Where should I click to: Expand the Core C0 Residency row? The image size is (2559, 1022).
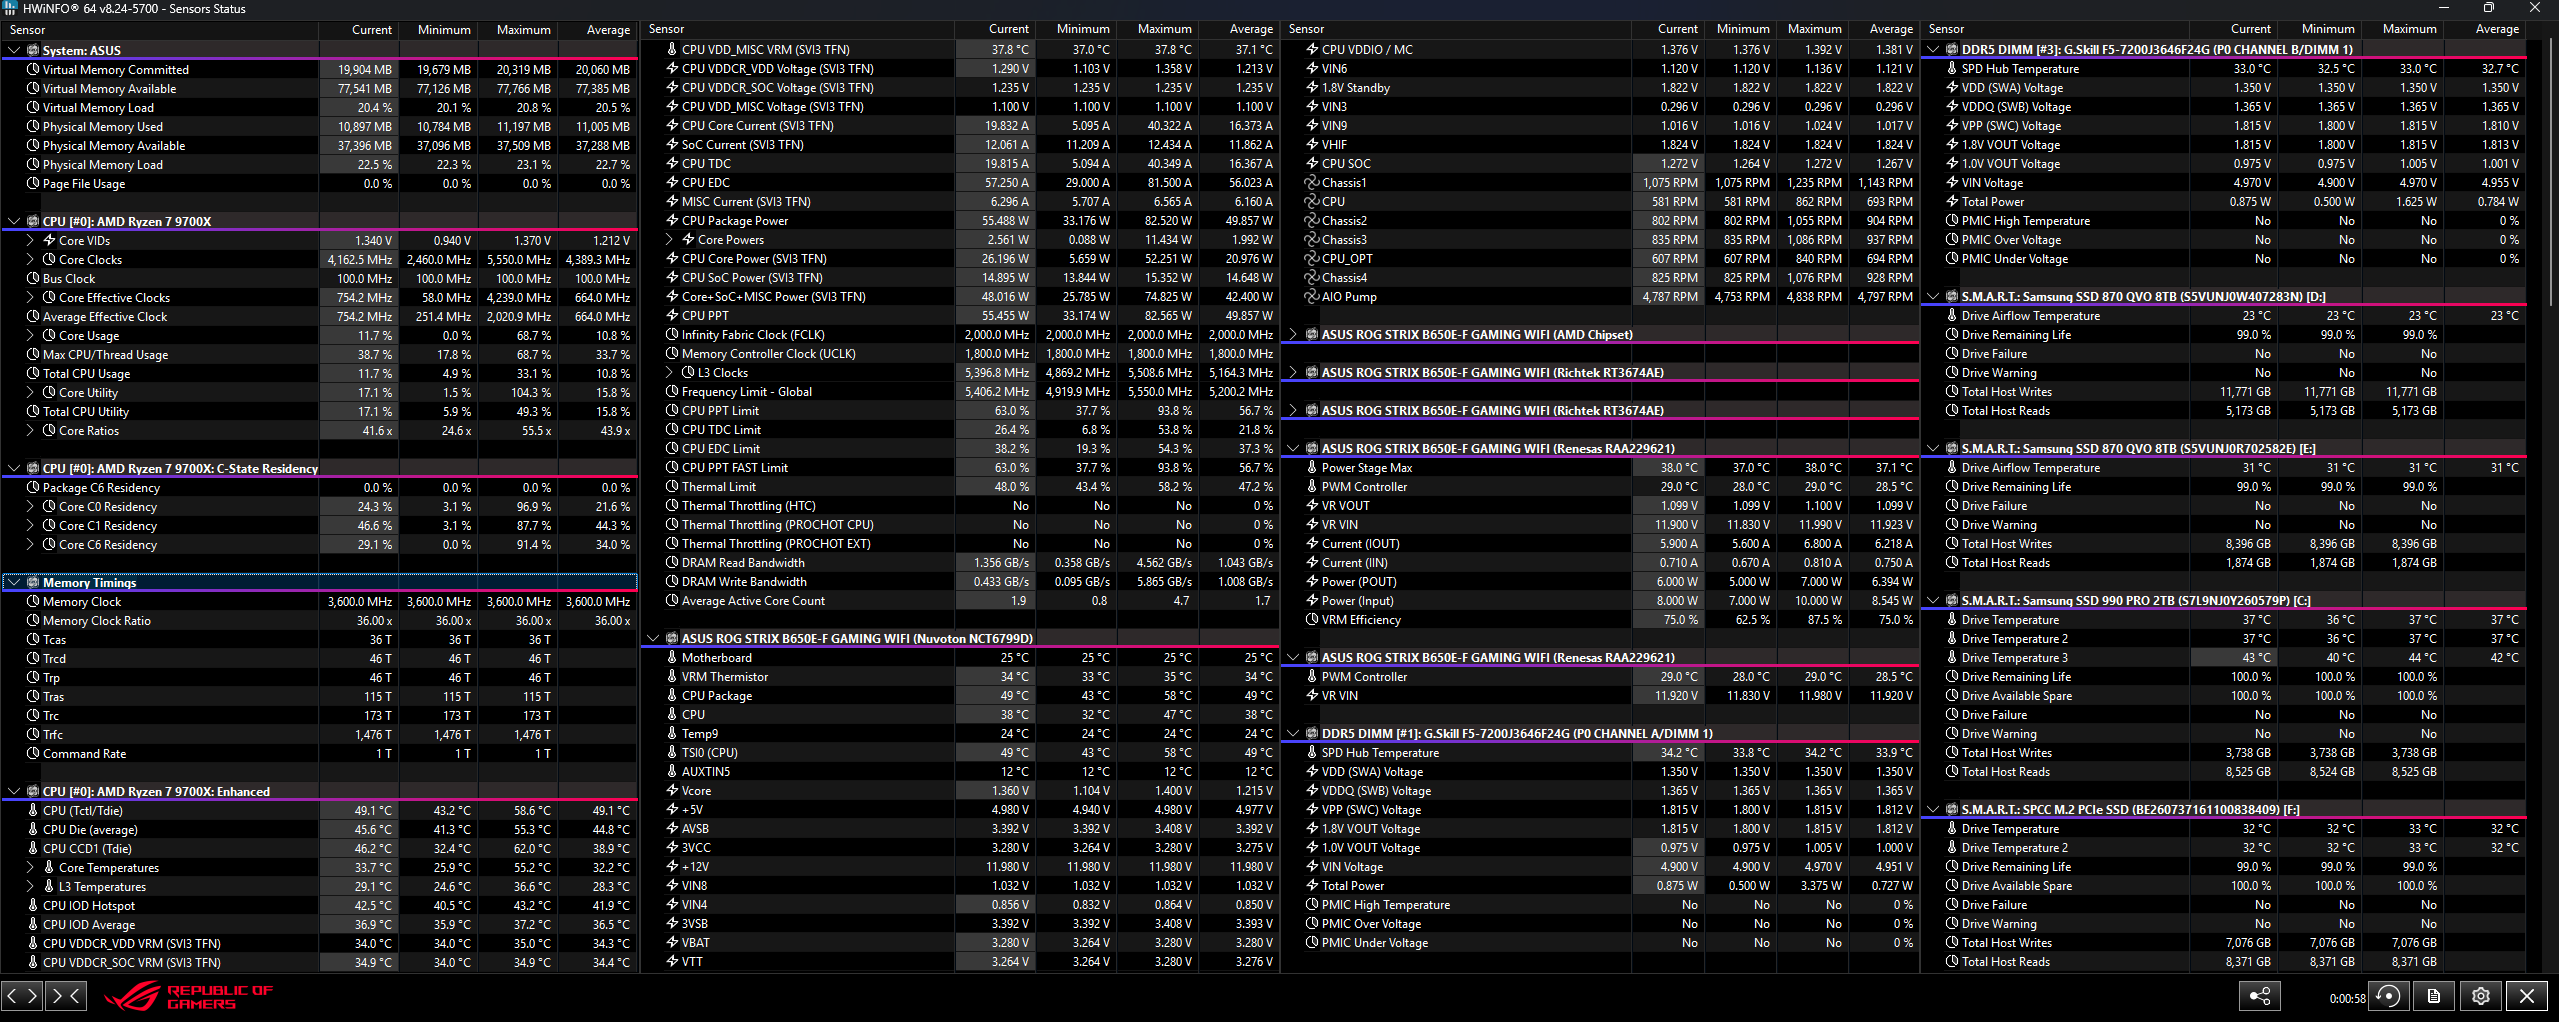tap(30, 507)
